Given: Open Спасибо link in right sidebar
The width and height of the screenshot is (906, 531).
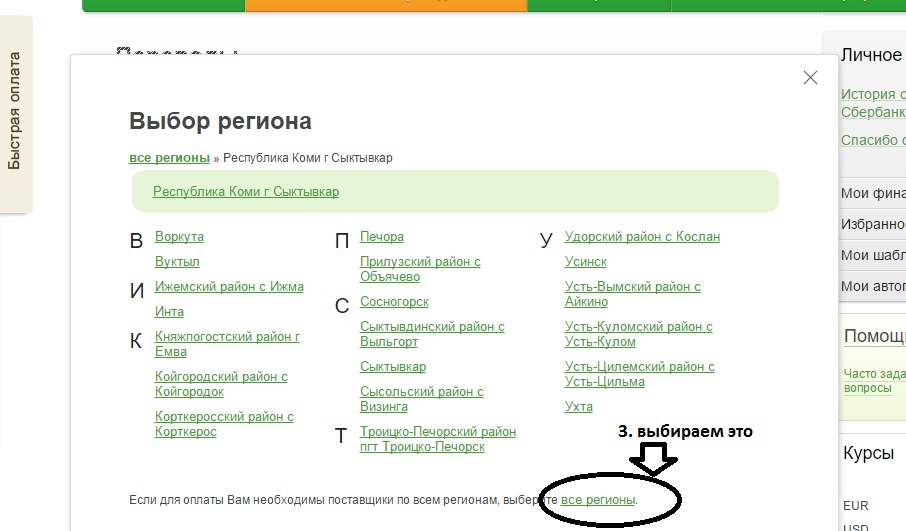Looking at the screenshot, I should [x=873, y=140].
